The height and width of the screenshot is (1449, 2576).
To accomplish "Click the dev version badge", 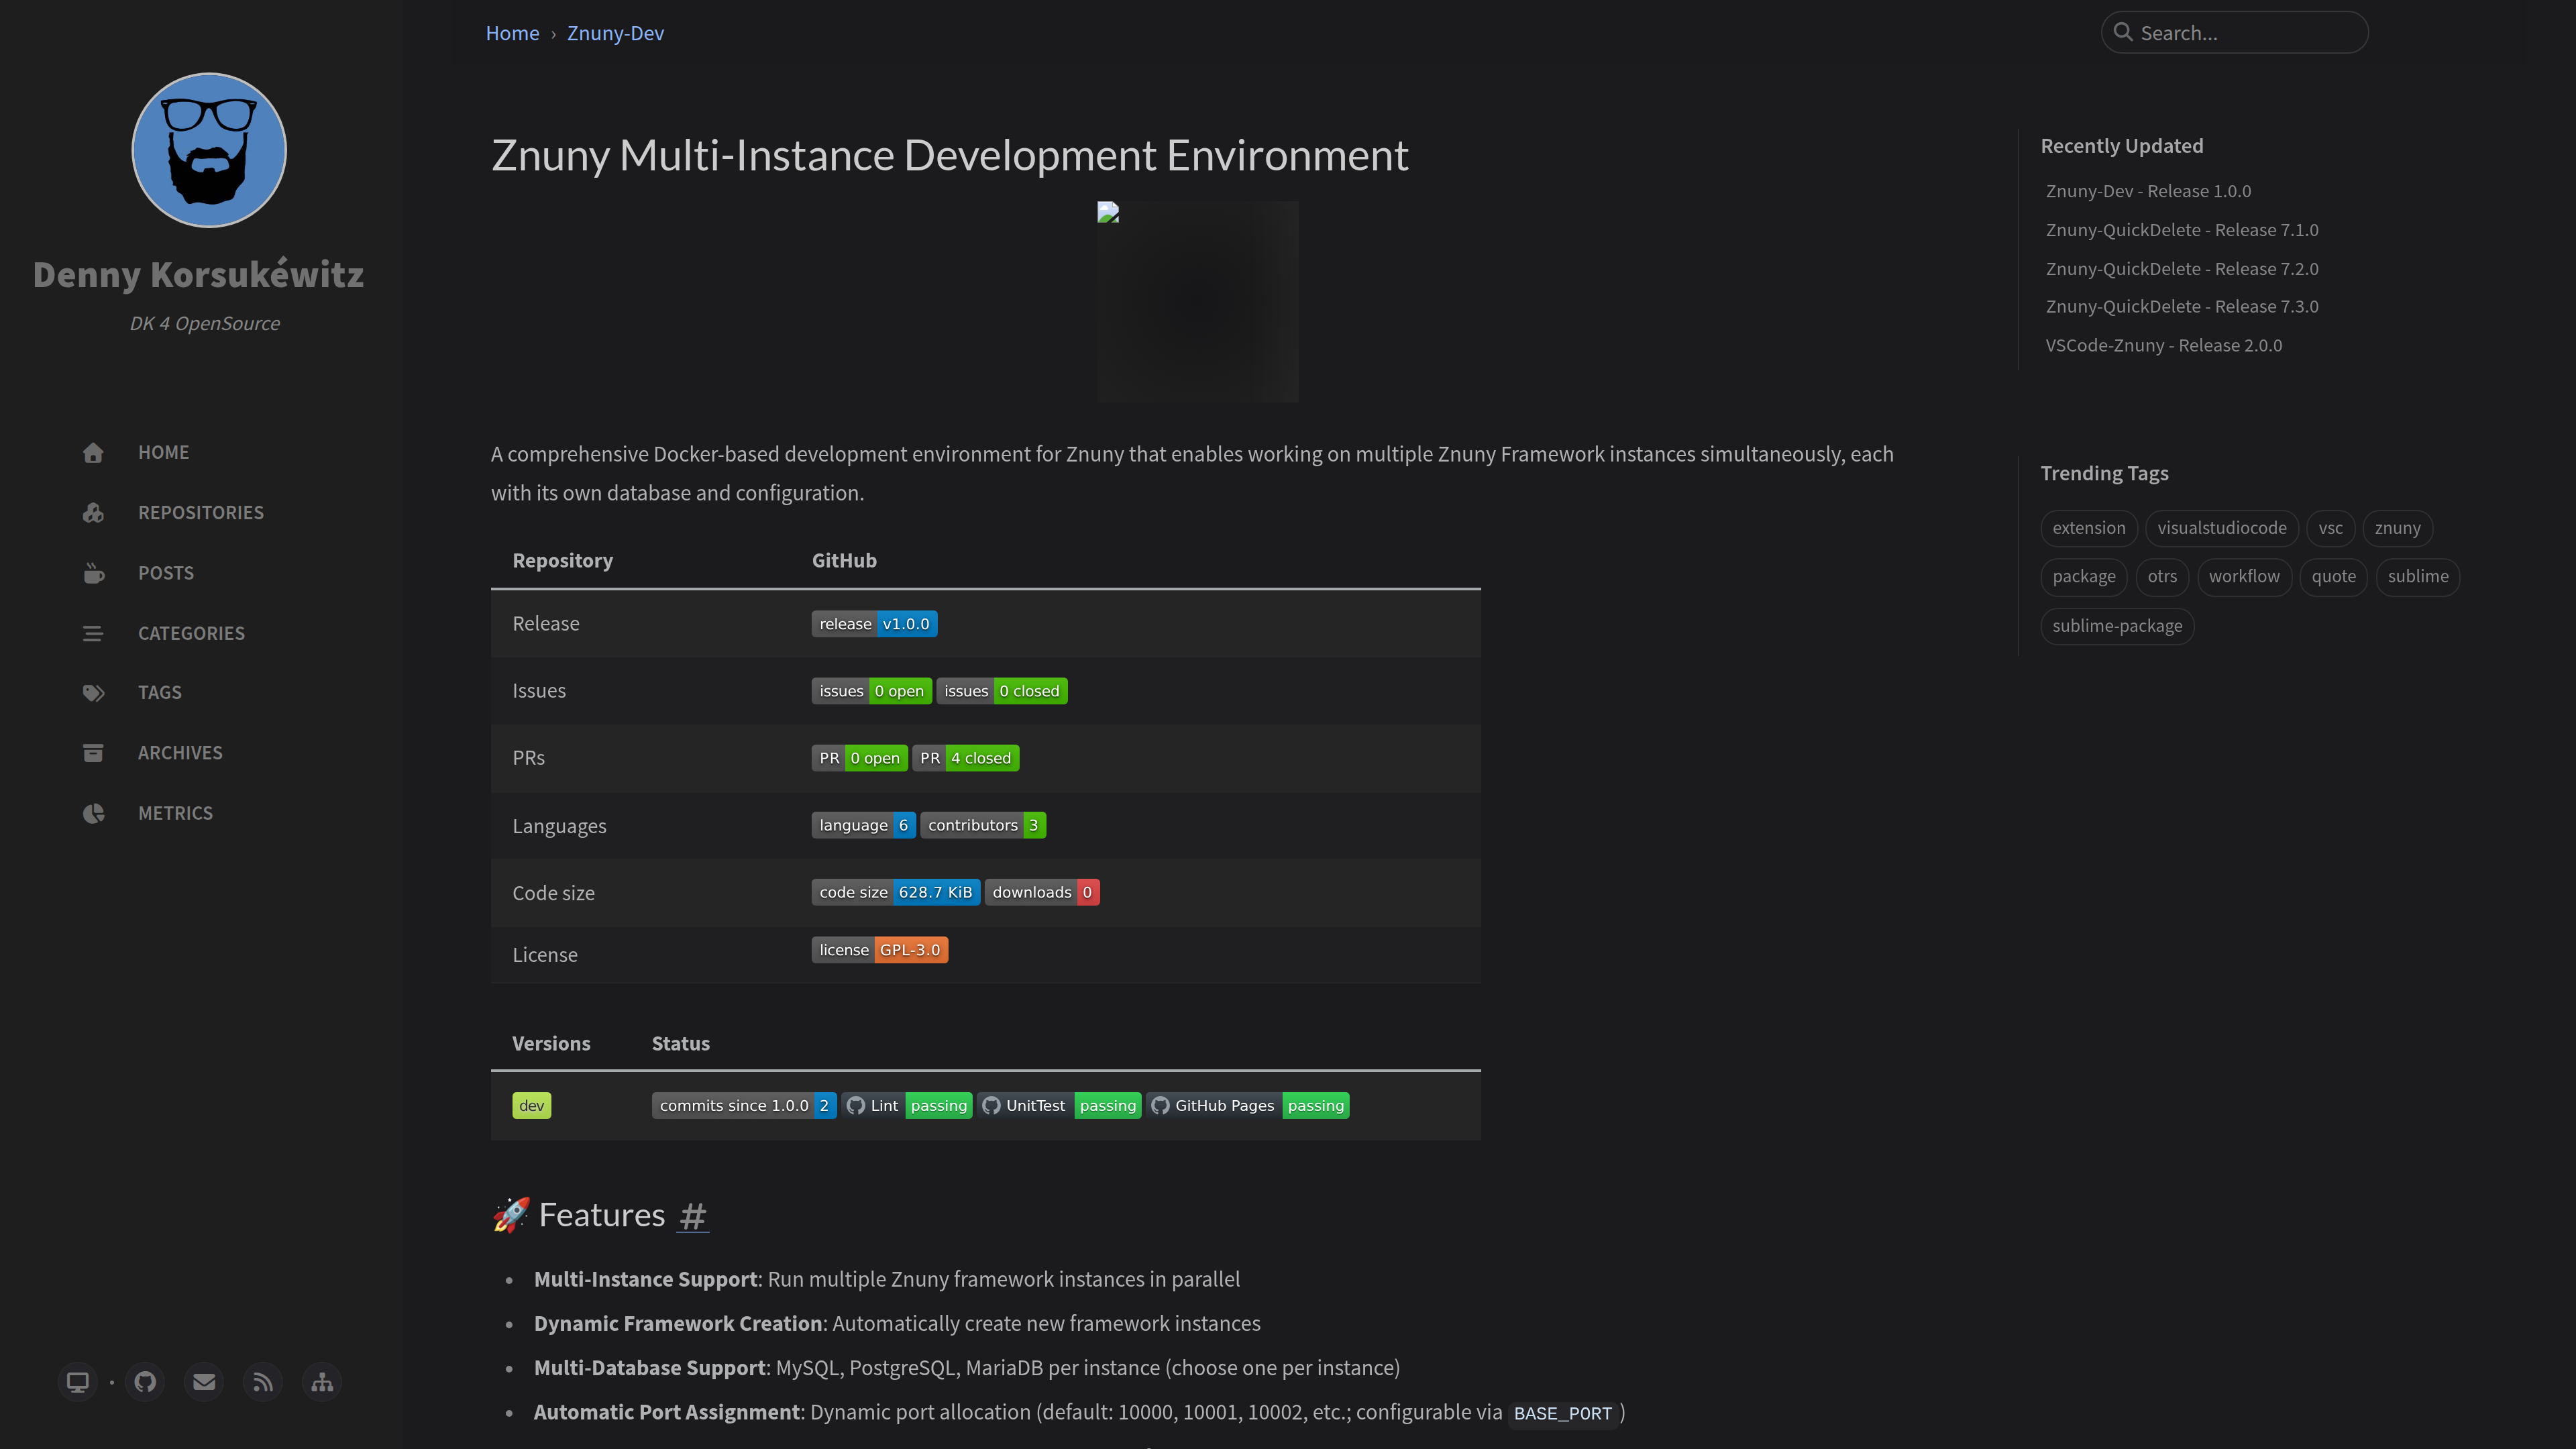I will point(531,1105).
